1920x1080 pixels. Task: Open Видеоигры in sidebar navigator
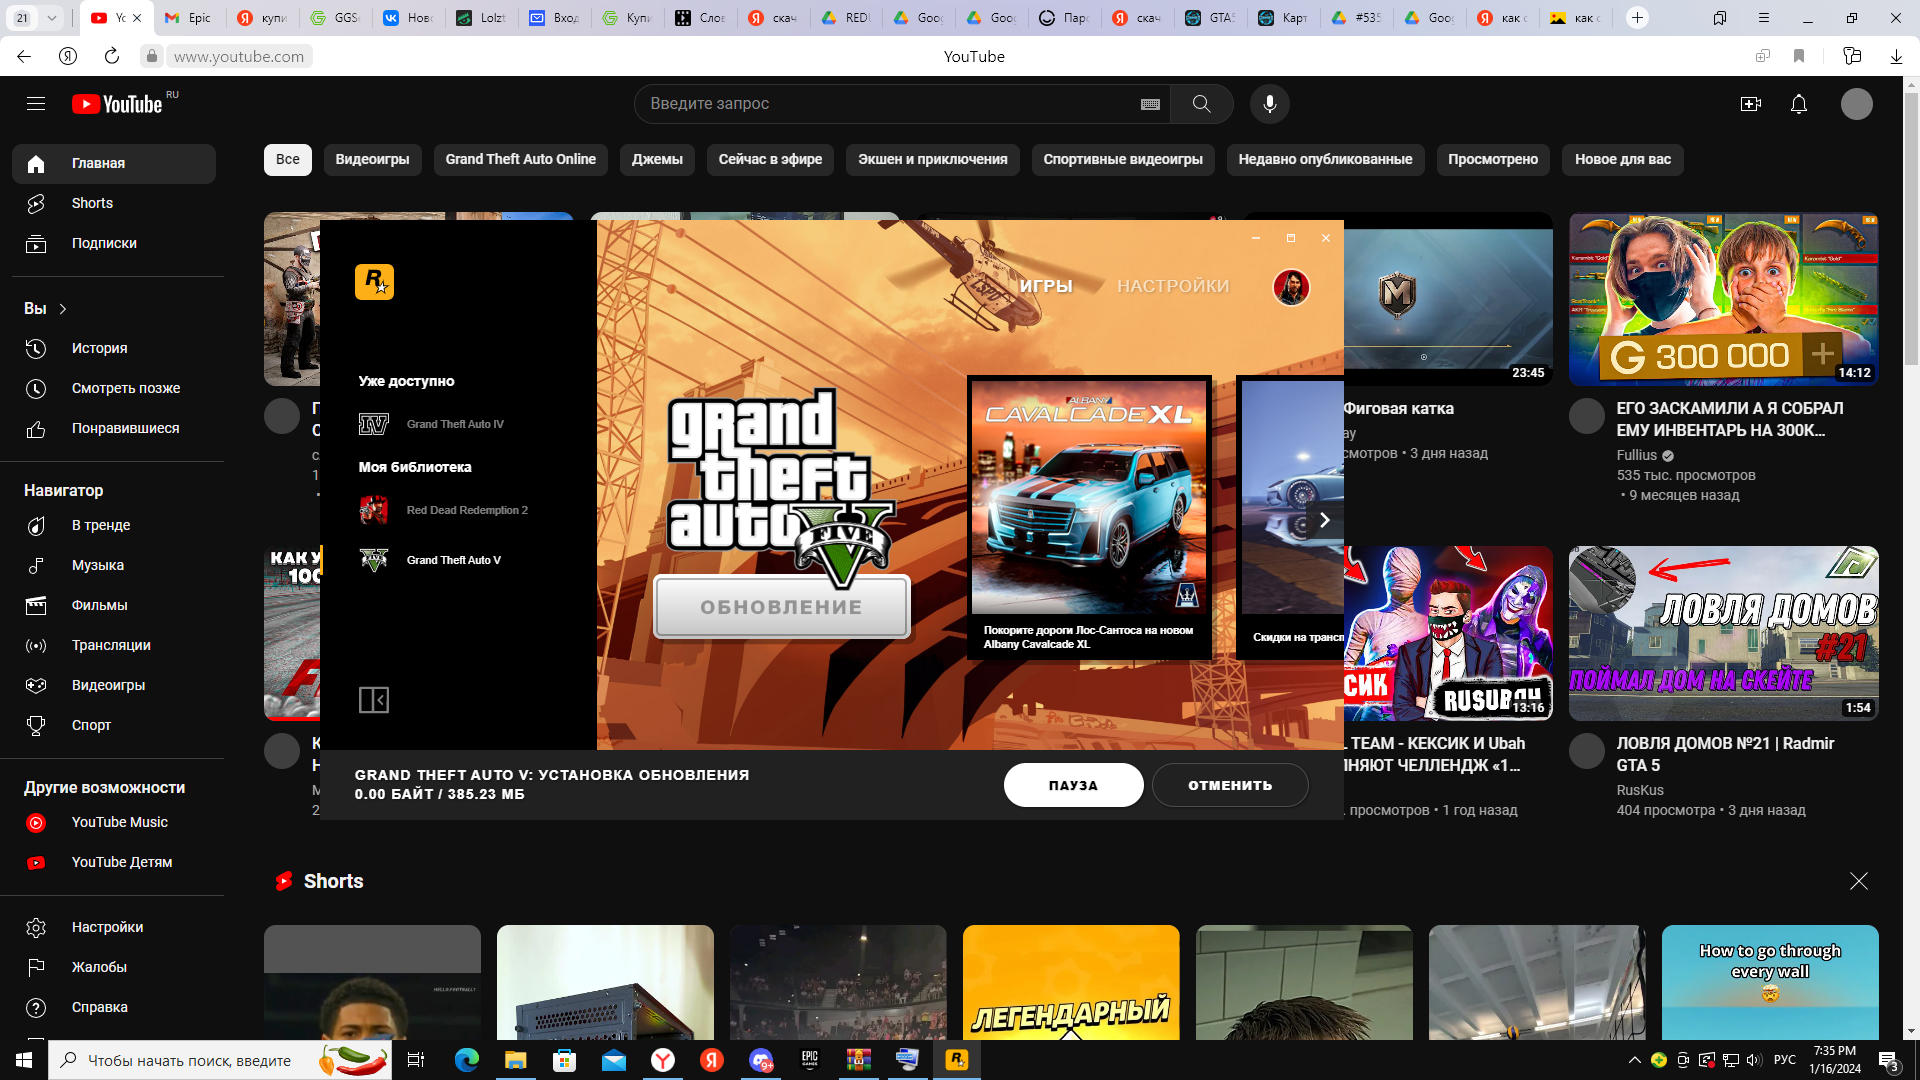114,686
